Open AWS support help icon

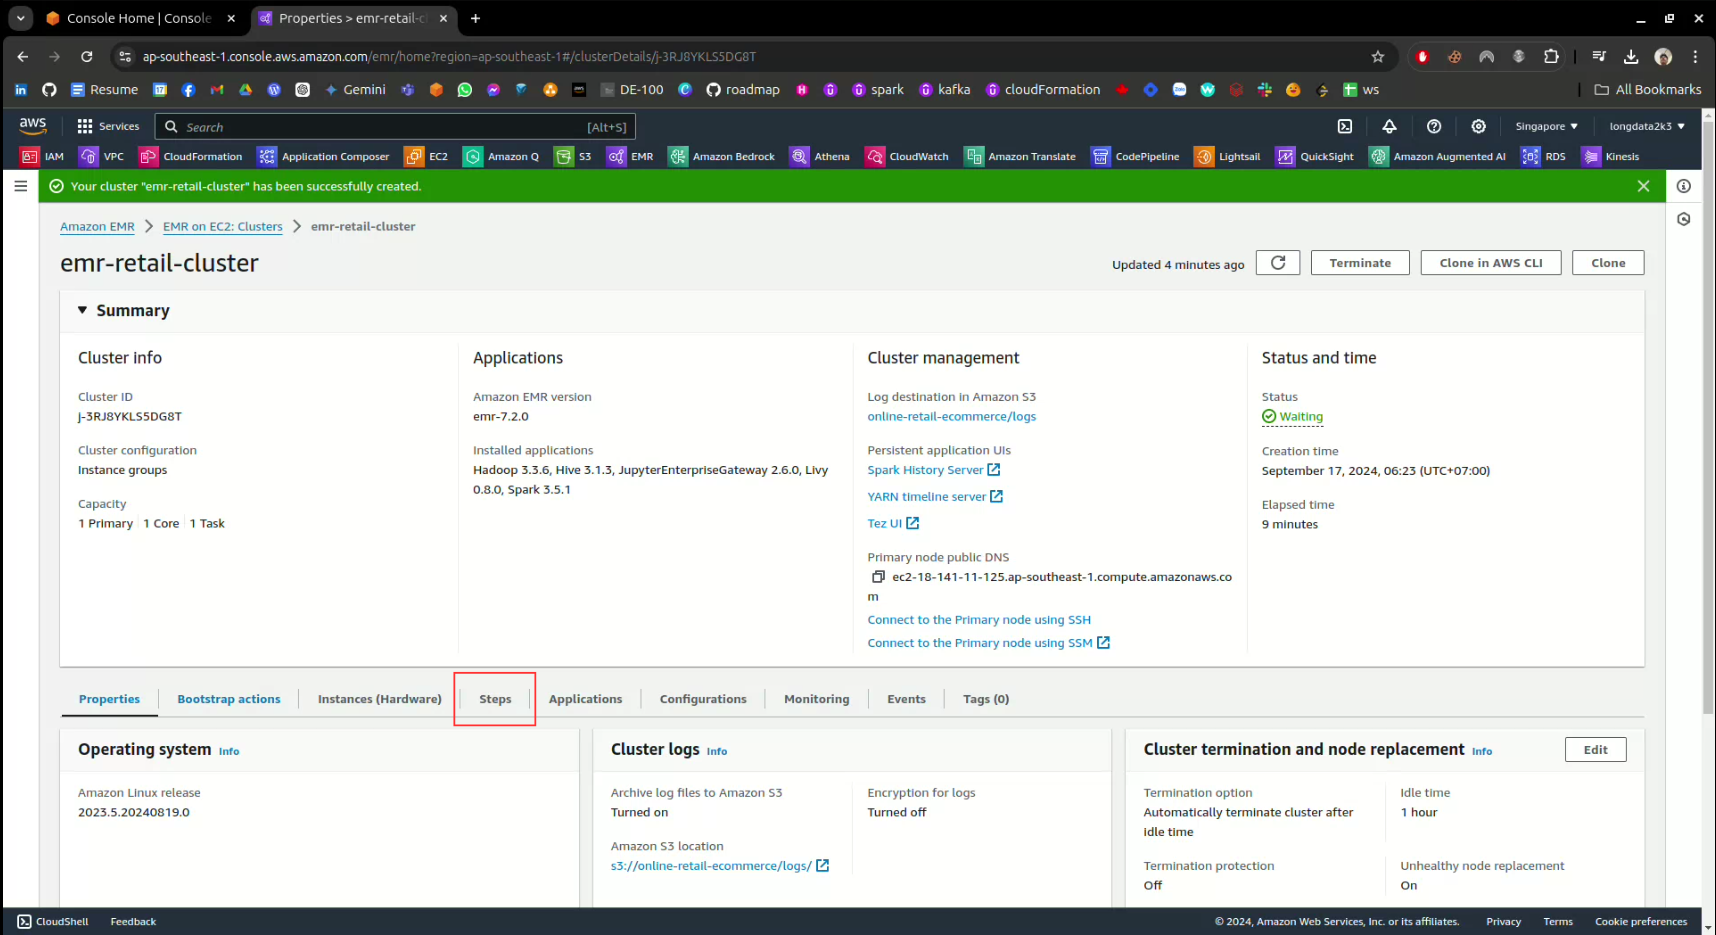pos(1434,126)
